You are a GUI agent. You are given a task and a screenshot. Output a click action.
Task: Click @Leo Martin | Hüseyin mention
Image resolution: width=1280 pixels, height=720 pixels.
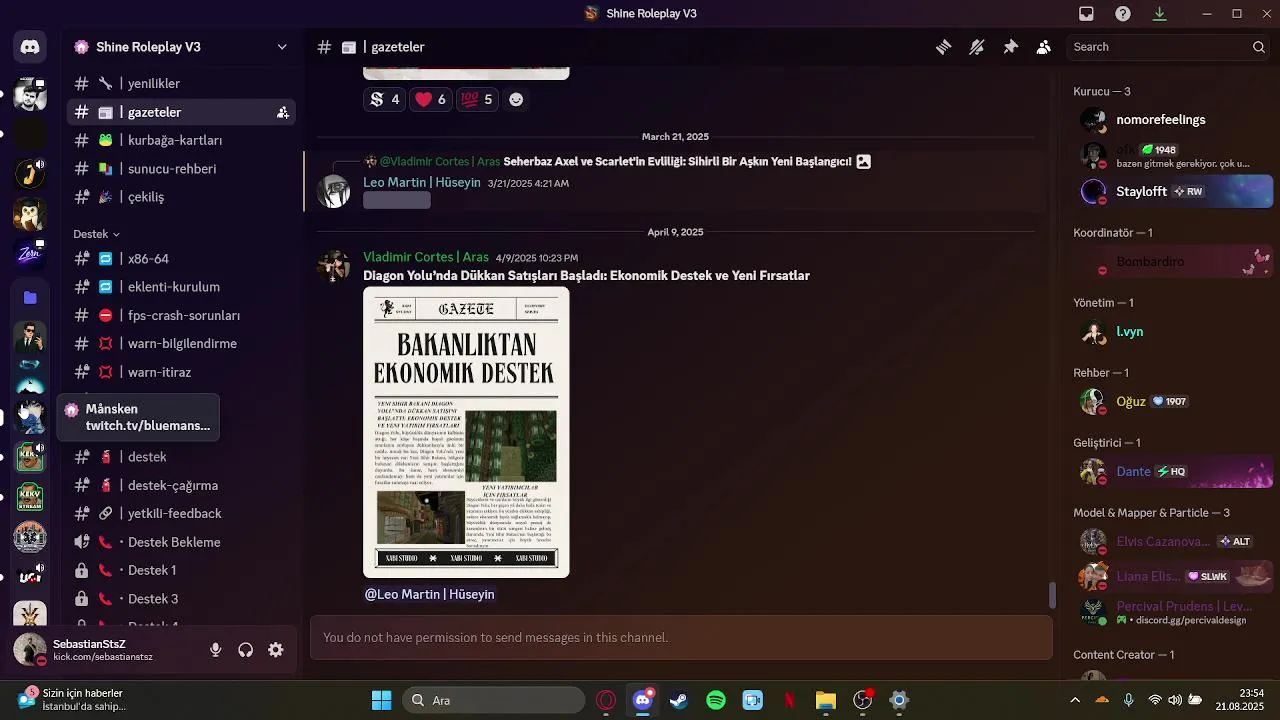point(429,594)
